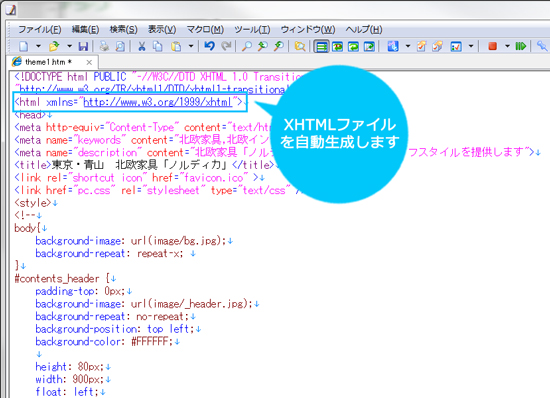This screenshot has height=398, width=550.
Task: Create a new file with the toolbar icon
Action: pyautogui.click(x=24, y=46)
